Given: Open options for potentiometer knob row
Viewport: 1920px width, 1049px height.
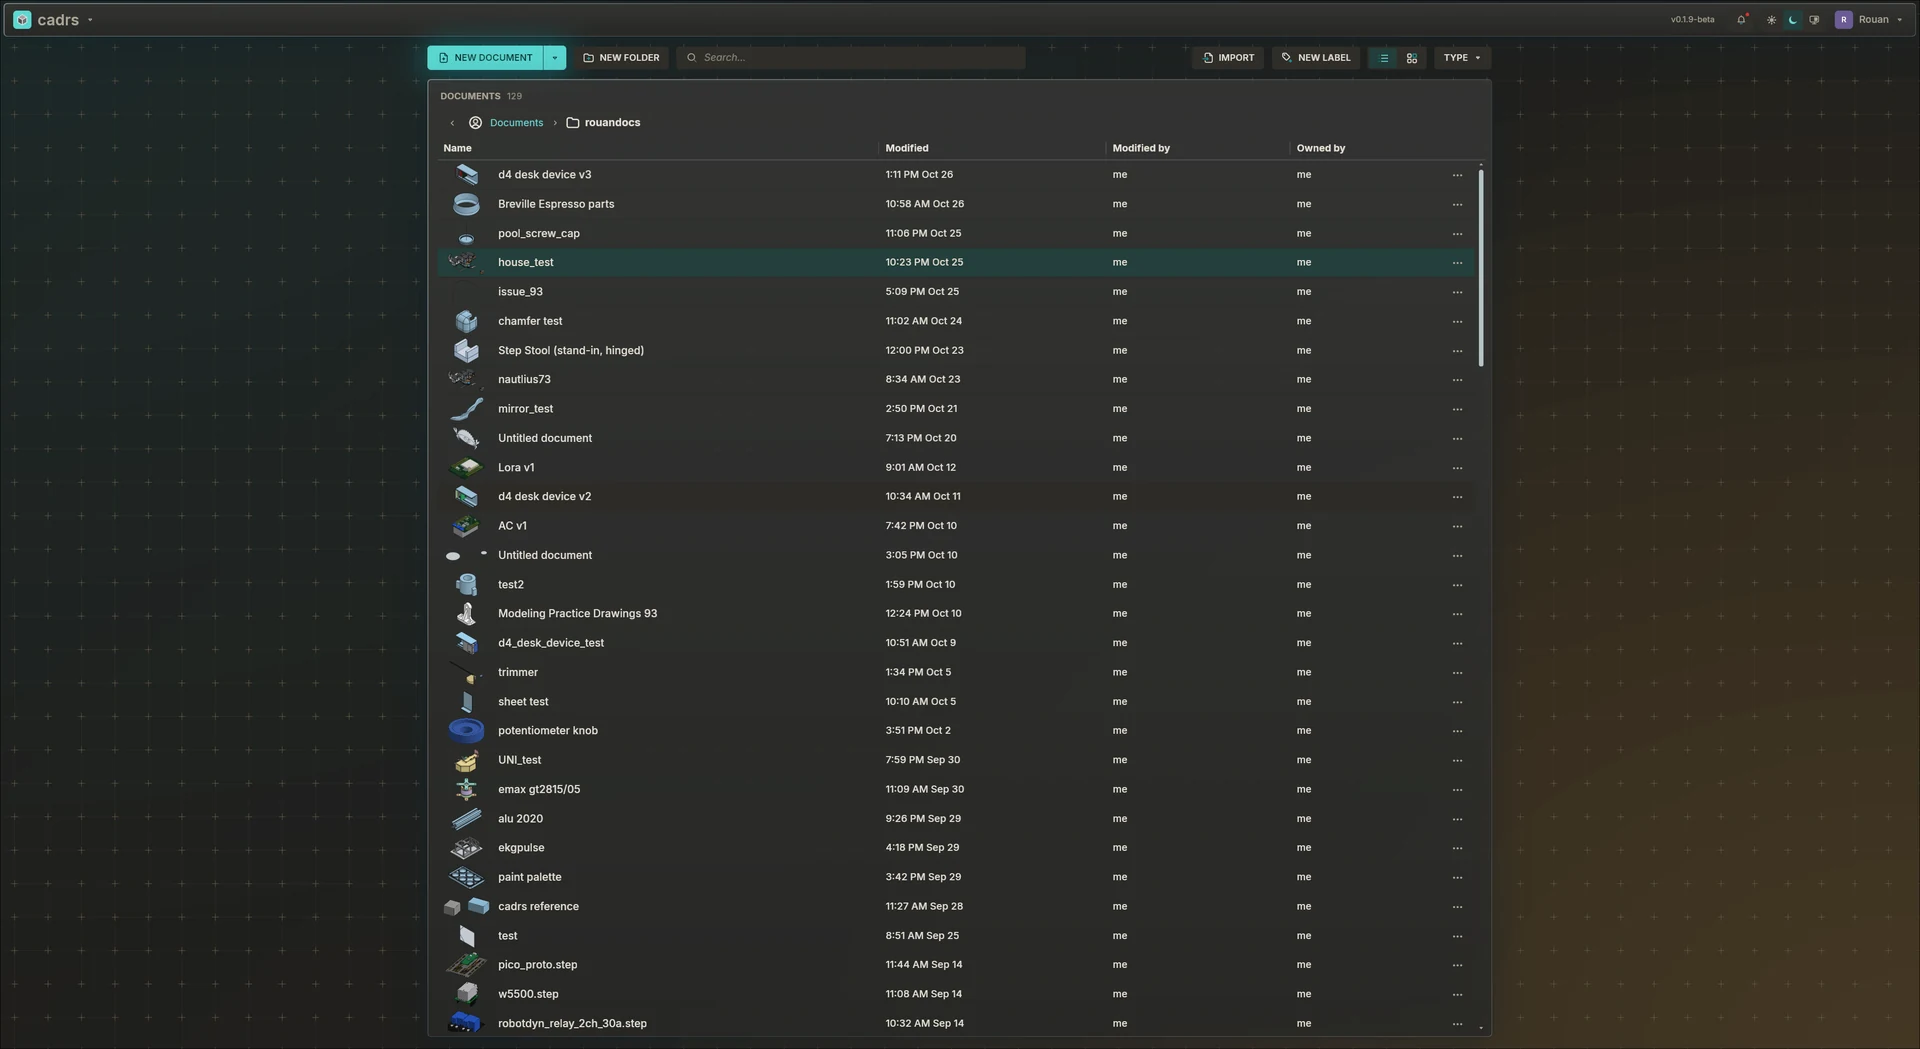Looking at the screenshot, I should (1457, 731).
